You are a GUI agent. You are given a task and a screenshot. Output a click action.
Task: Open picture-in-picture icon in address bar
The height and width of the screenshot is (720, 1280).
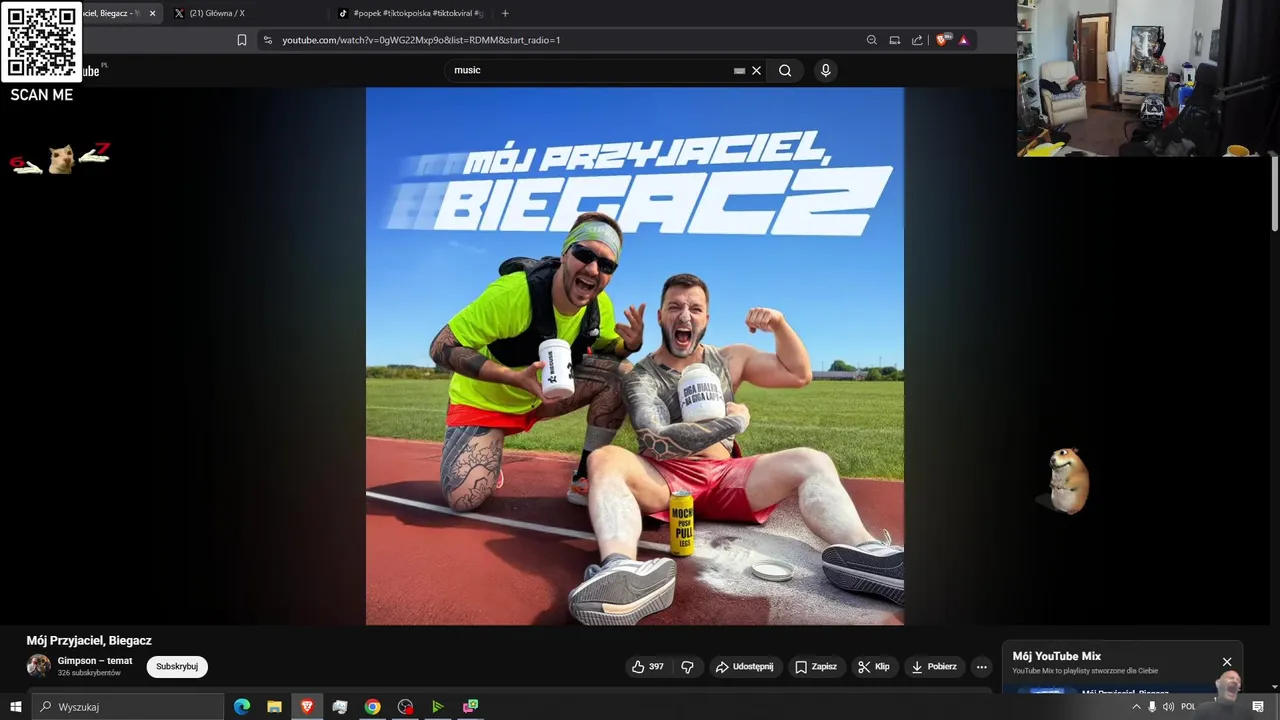pyautogui.click(x=894, y=40)
